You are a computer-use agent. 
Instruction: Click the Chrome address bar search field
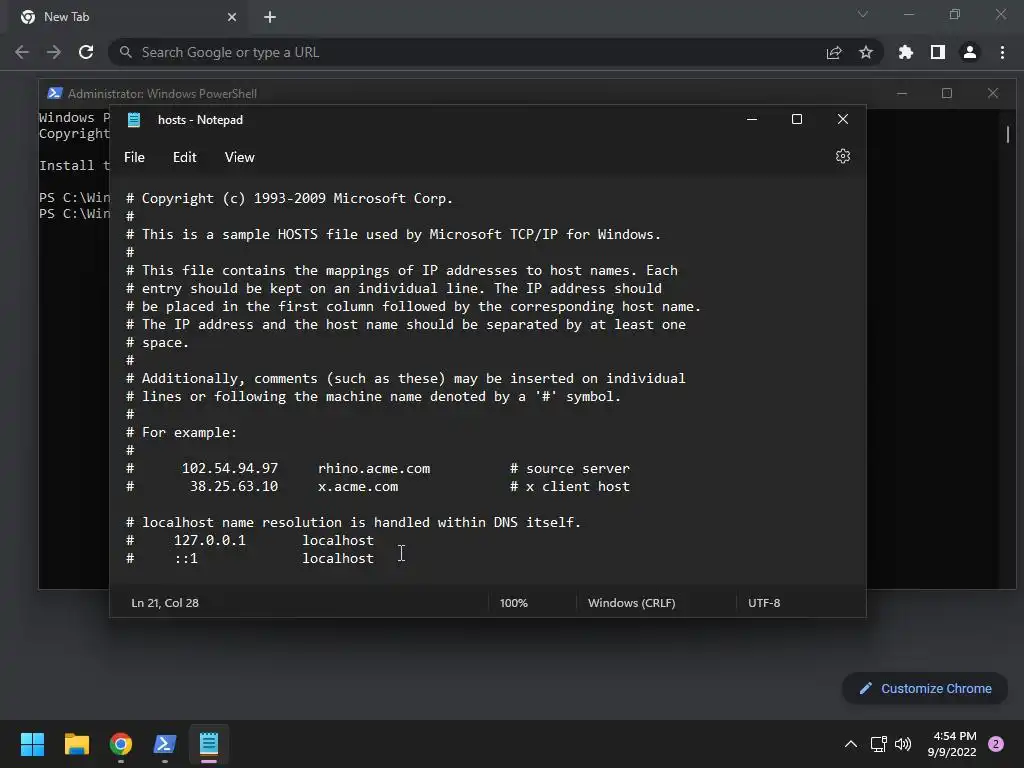click(470, 52)
